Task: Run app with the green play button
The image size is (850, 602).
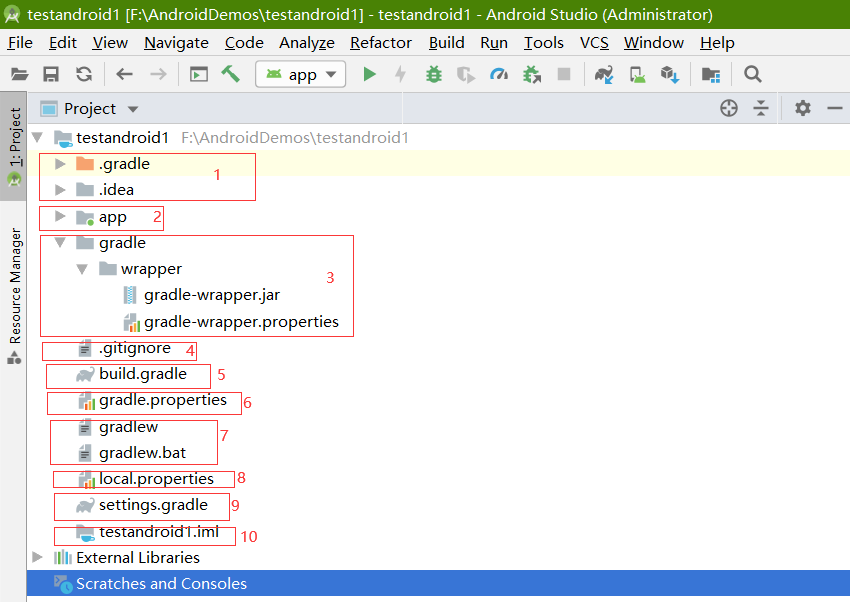Action: [369, 74]
